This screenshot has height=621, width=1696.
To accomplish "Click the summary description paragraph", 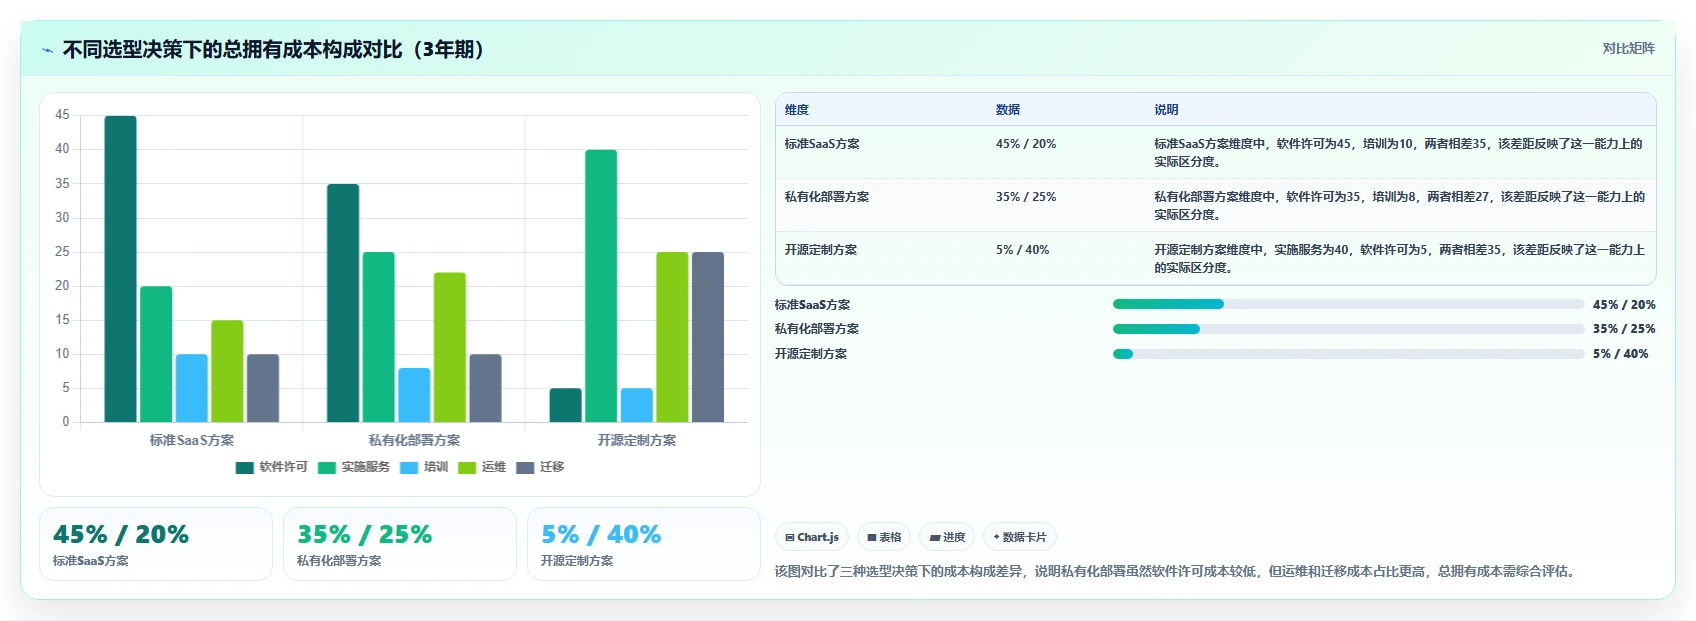I will [1177, 572].
